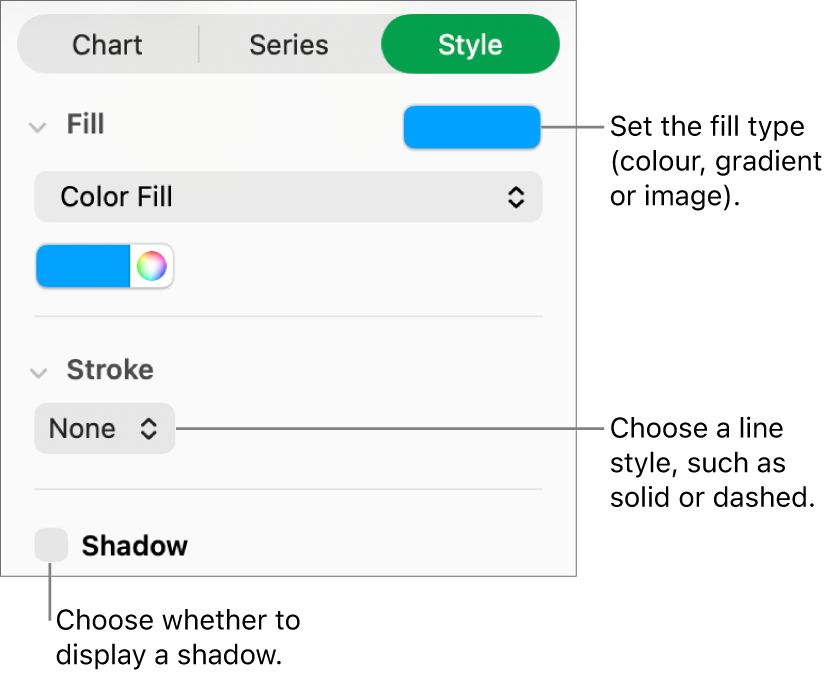This screenshot has height=673, width=830.
Task: Select the green Style tab
Action: point(470,44)
